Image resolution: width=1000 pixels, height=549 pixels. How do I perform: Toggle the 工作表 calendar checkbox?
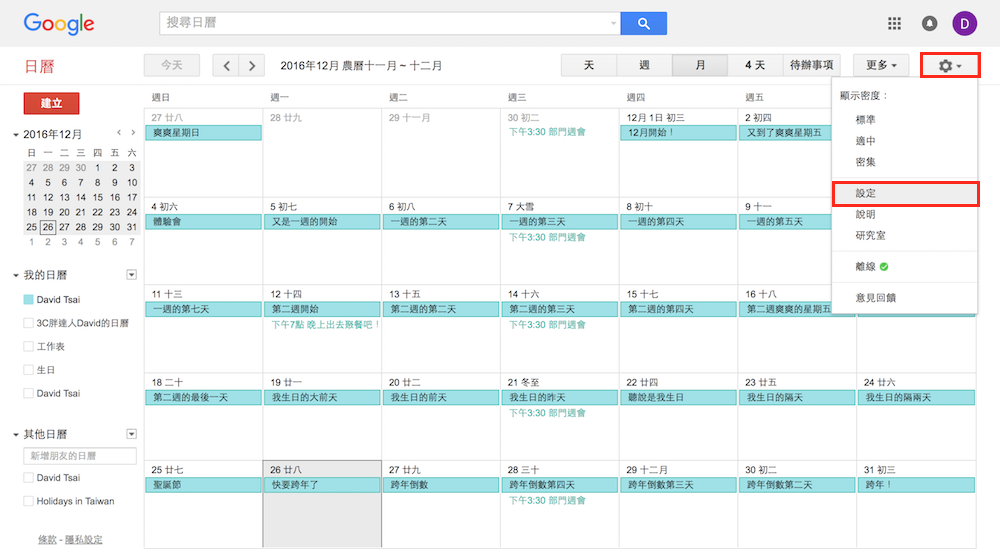pos(29,346)
